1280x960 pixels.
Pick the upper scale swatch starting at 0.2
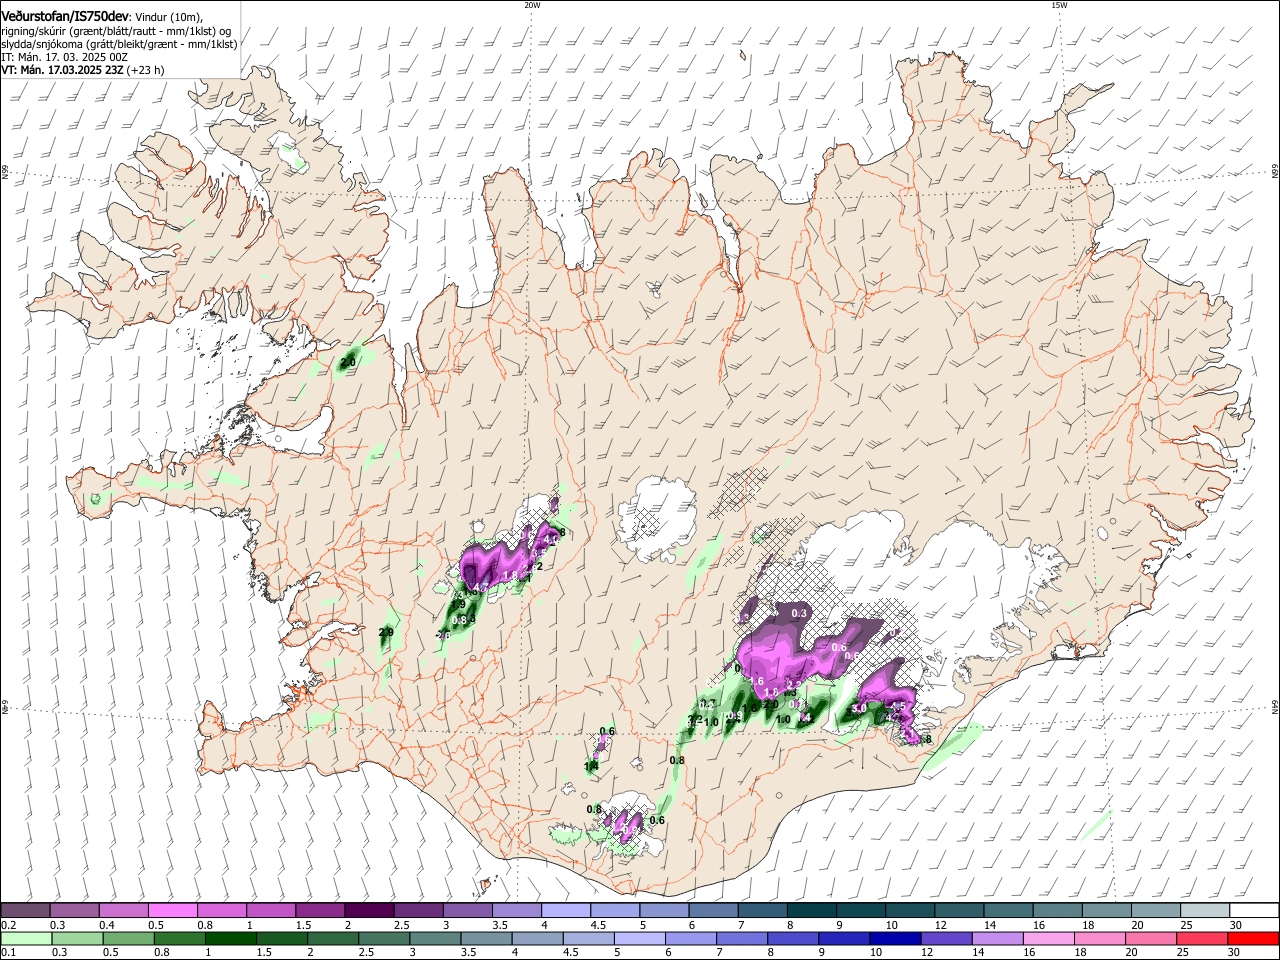coord(25,910)
